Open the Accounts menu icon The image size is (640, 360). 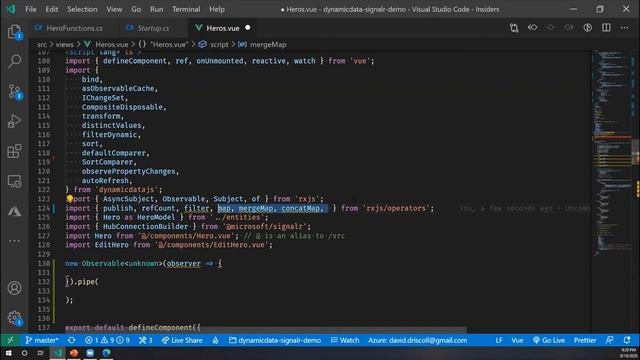[14, 288]
